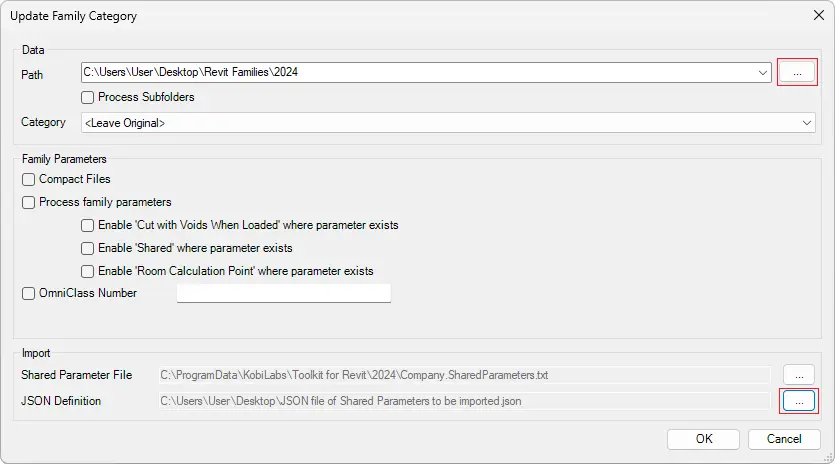Toggle Enable 'Room Calculation Point' checkbox
The width and height of the screenshot is (835, 464).
tap(89, 271)
